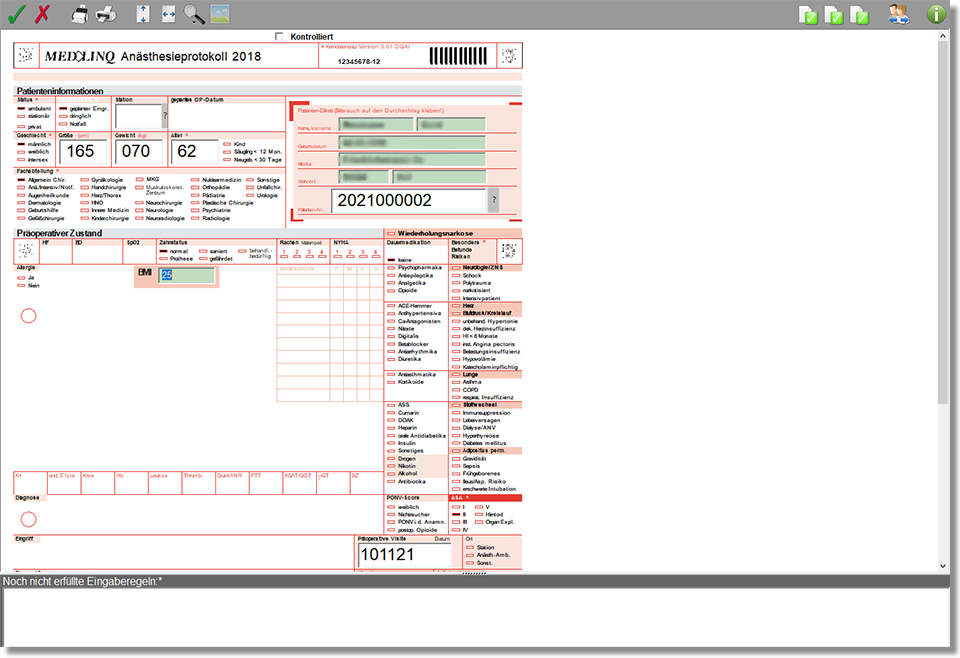Click the question mark beside patient number
Image resolution: width=960 pixels, height=658 pixels.
point(493,200)
